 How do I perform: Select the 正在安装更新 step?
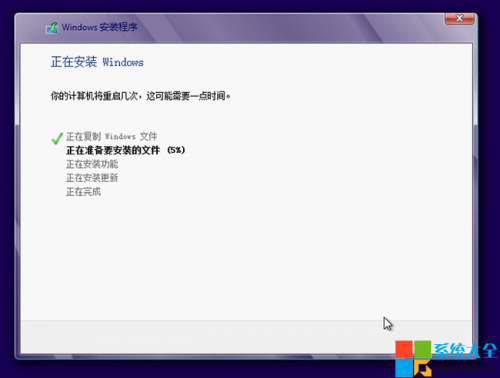click(x=92, y=178)
